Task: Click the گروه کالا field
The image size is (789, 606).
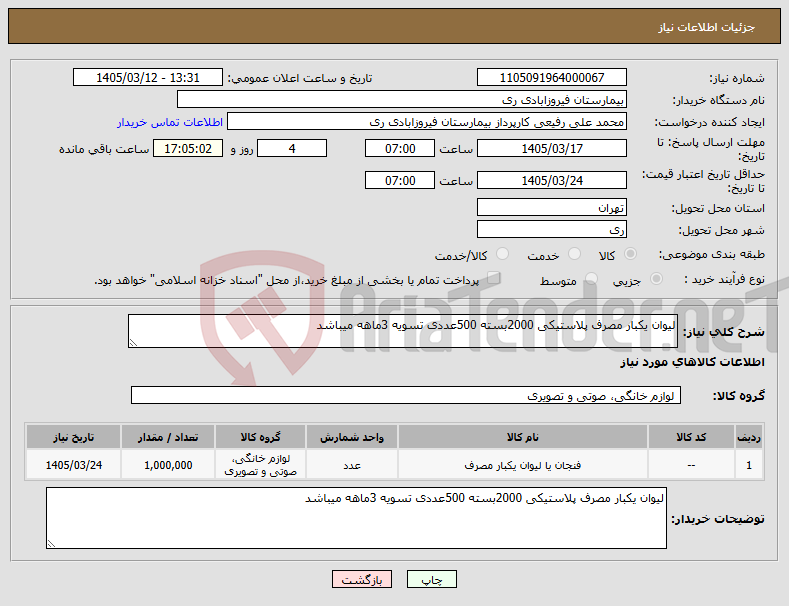Action: click(x=406, y=396)
